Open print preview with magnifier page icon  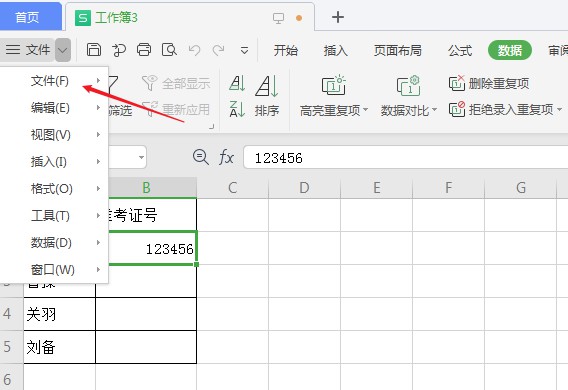coord(169,50)
